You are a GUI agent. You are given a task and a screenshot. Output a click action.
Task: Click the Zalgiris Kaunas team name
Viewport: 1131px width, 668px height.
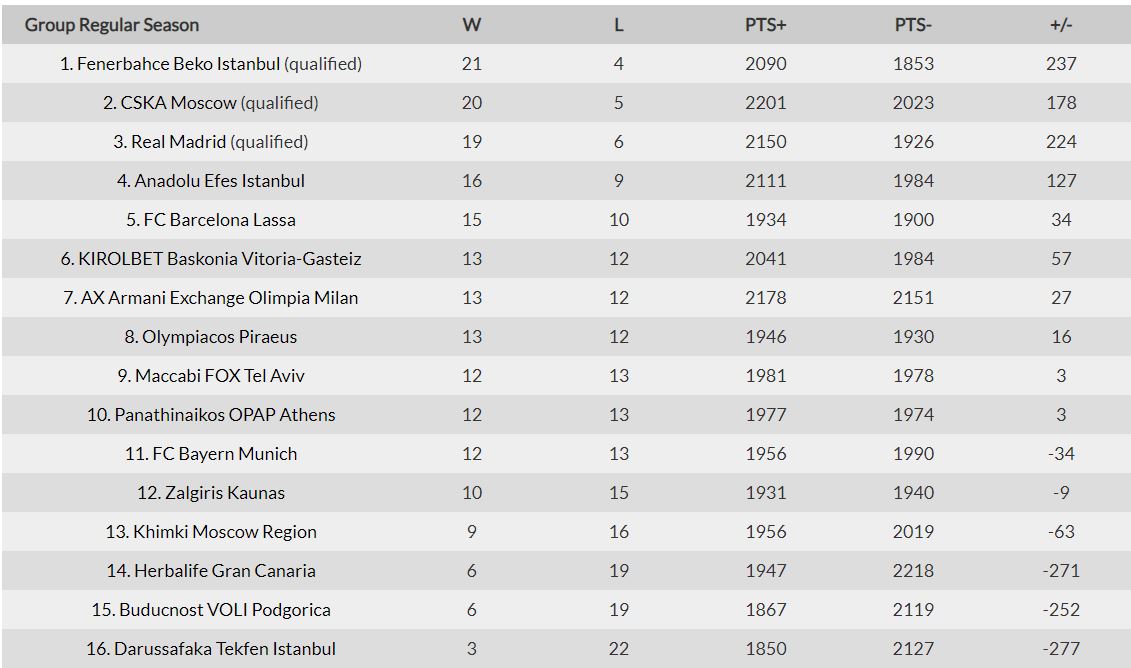pyautogui.click(x=224, y=493)
